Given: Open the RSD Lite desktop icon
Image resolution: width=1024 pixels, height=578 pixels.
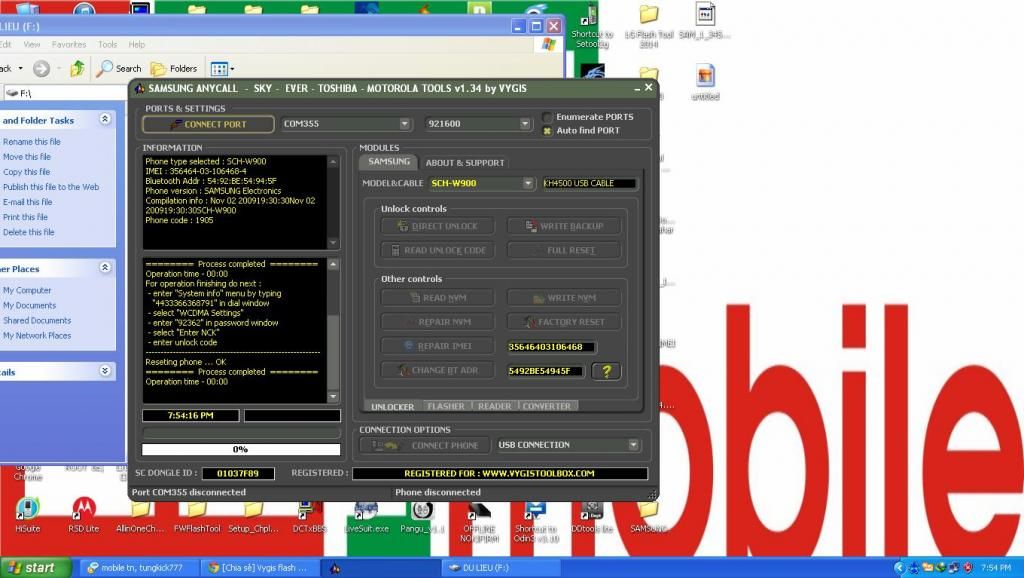Looking at the screenshot, I should click(x=84, y=515).
